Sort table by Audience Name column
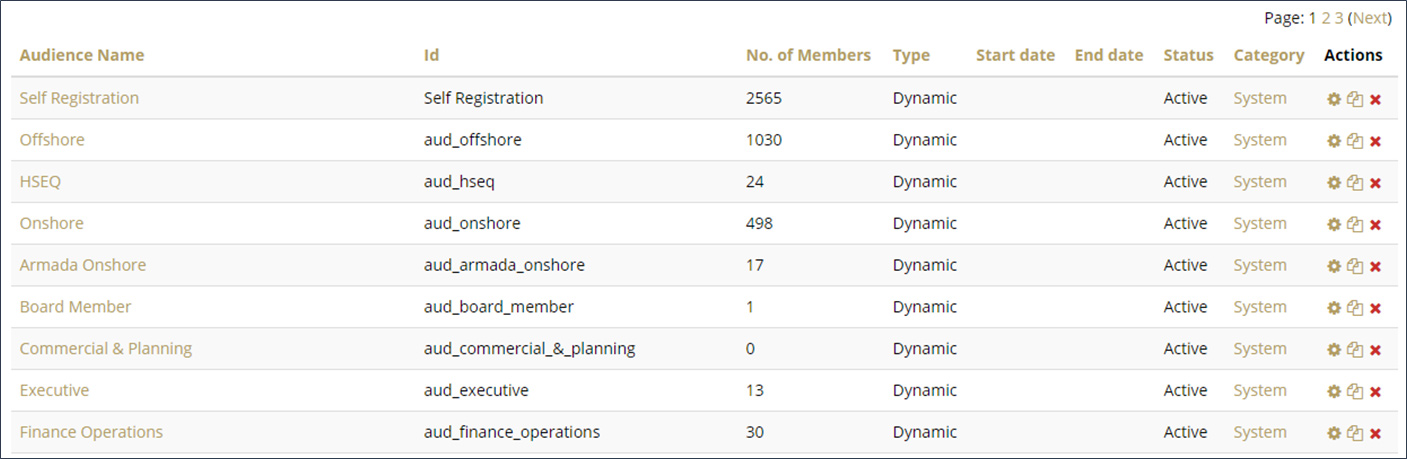This screenshot has height=459, width=1407. [82, 55]
